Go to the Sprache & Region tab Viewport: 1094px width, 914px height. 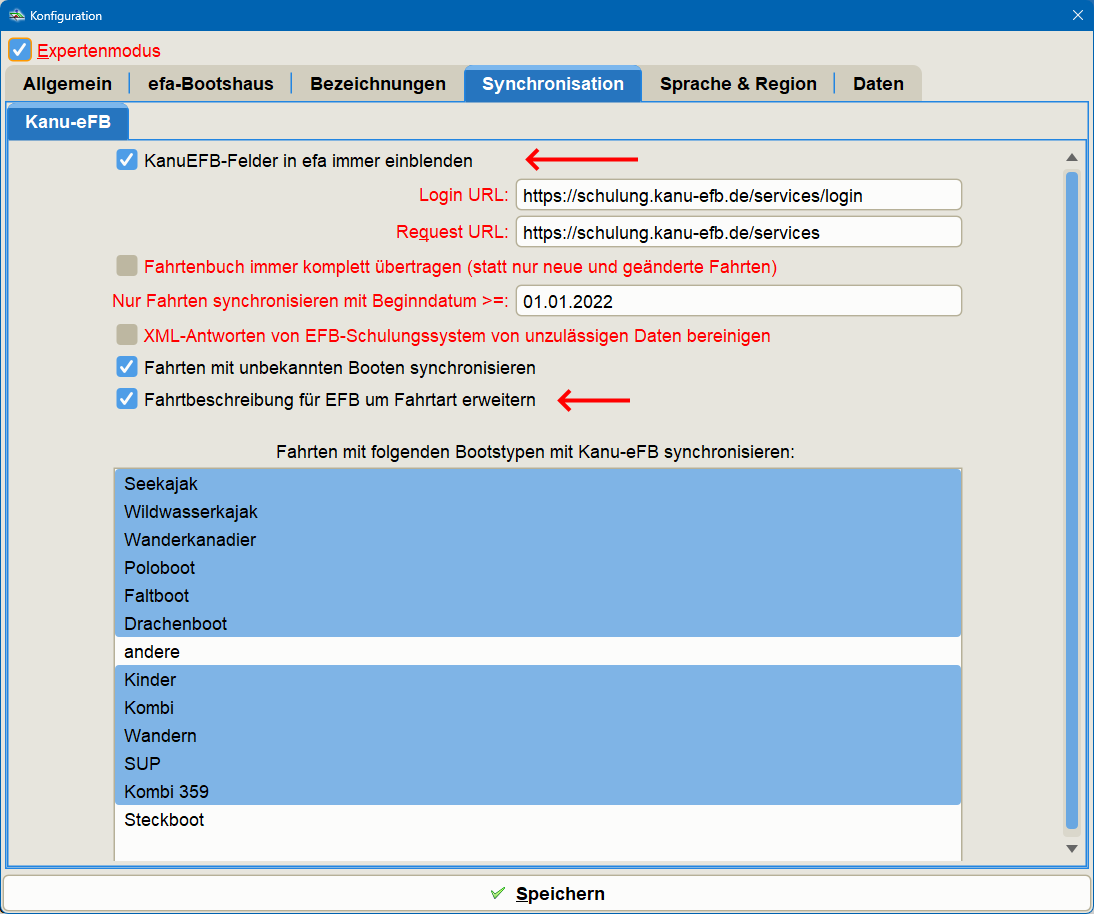pos(738,84)
